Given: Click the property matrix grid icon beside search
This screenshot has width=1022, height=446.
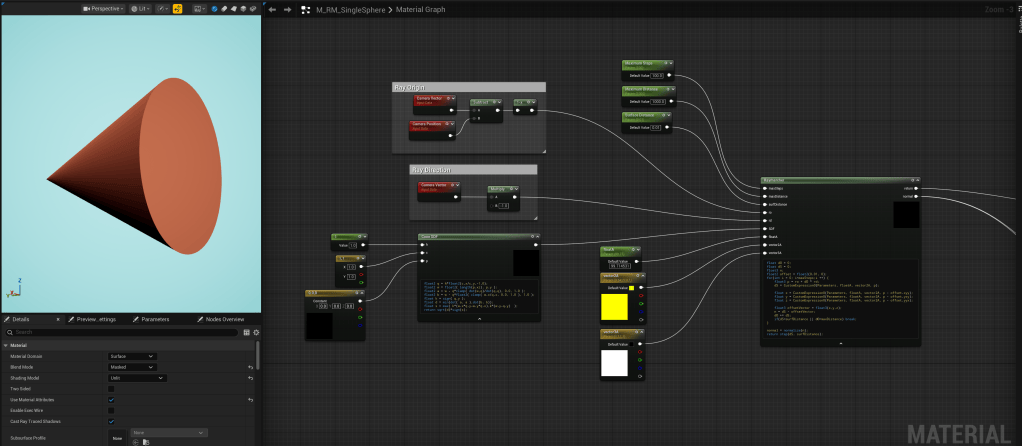Looking at the screenshot, I should [247, 333].
